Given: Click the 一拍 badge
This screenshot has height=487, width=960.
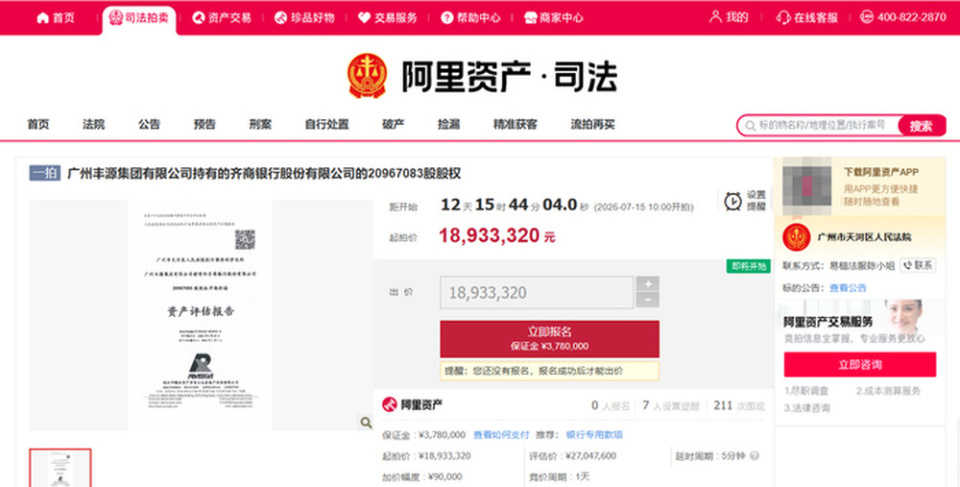Looking at the screenshot, I should point(45,173).
